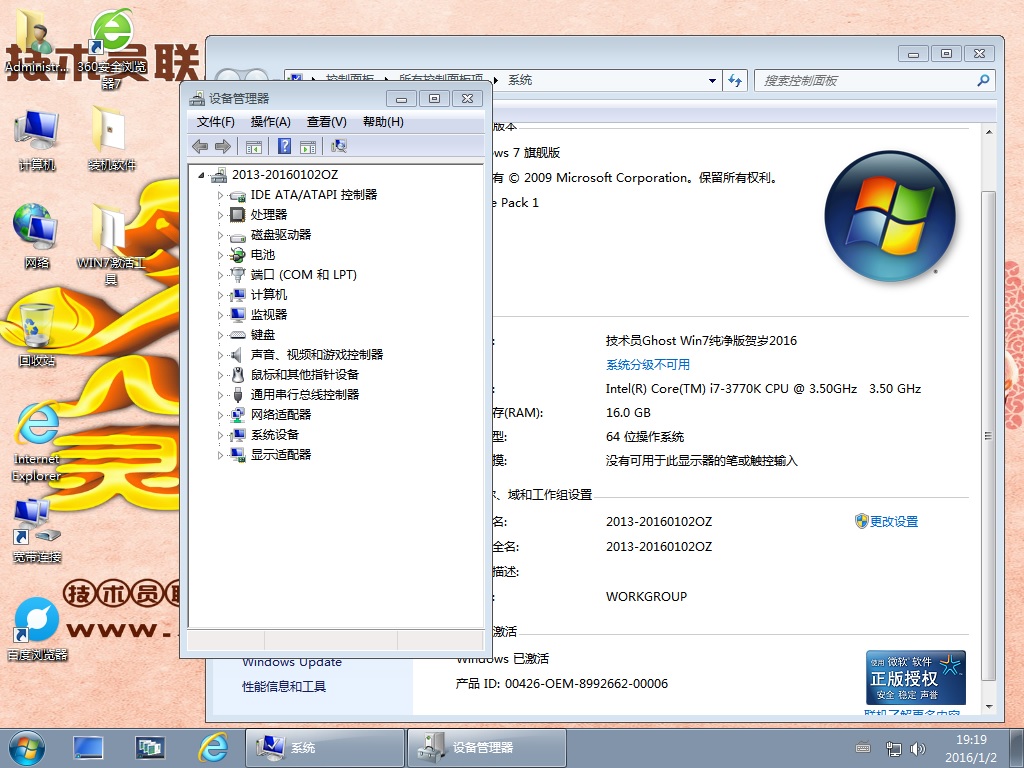Image resolution: width=1024 pixels, height=768 pixels.
Task: Open the 网络 desktop icon
Action: (37, 236)
